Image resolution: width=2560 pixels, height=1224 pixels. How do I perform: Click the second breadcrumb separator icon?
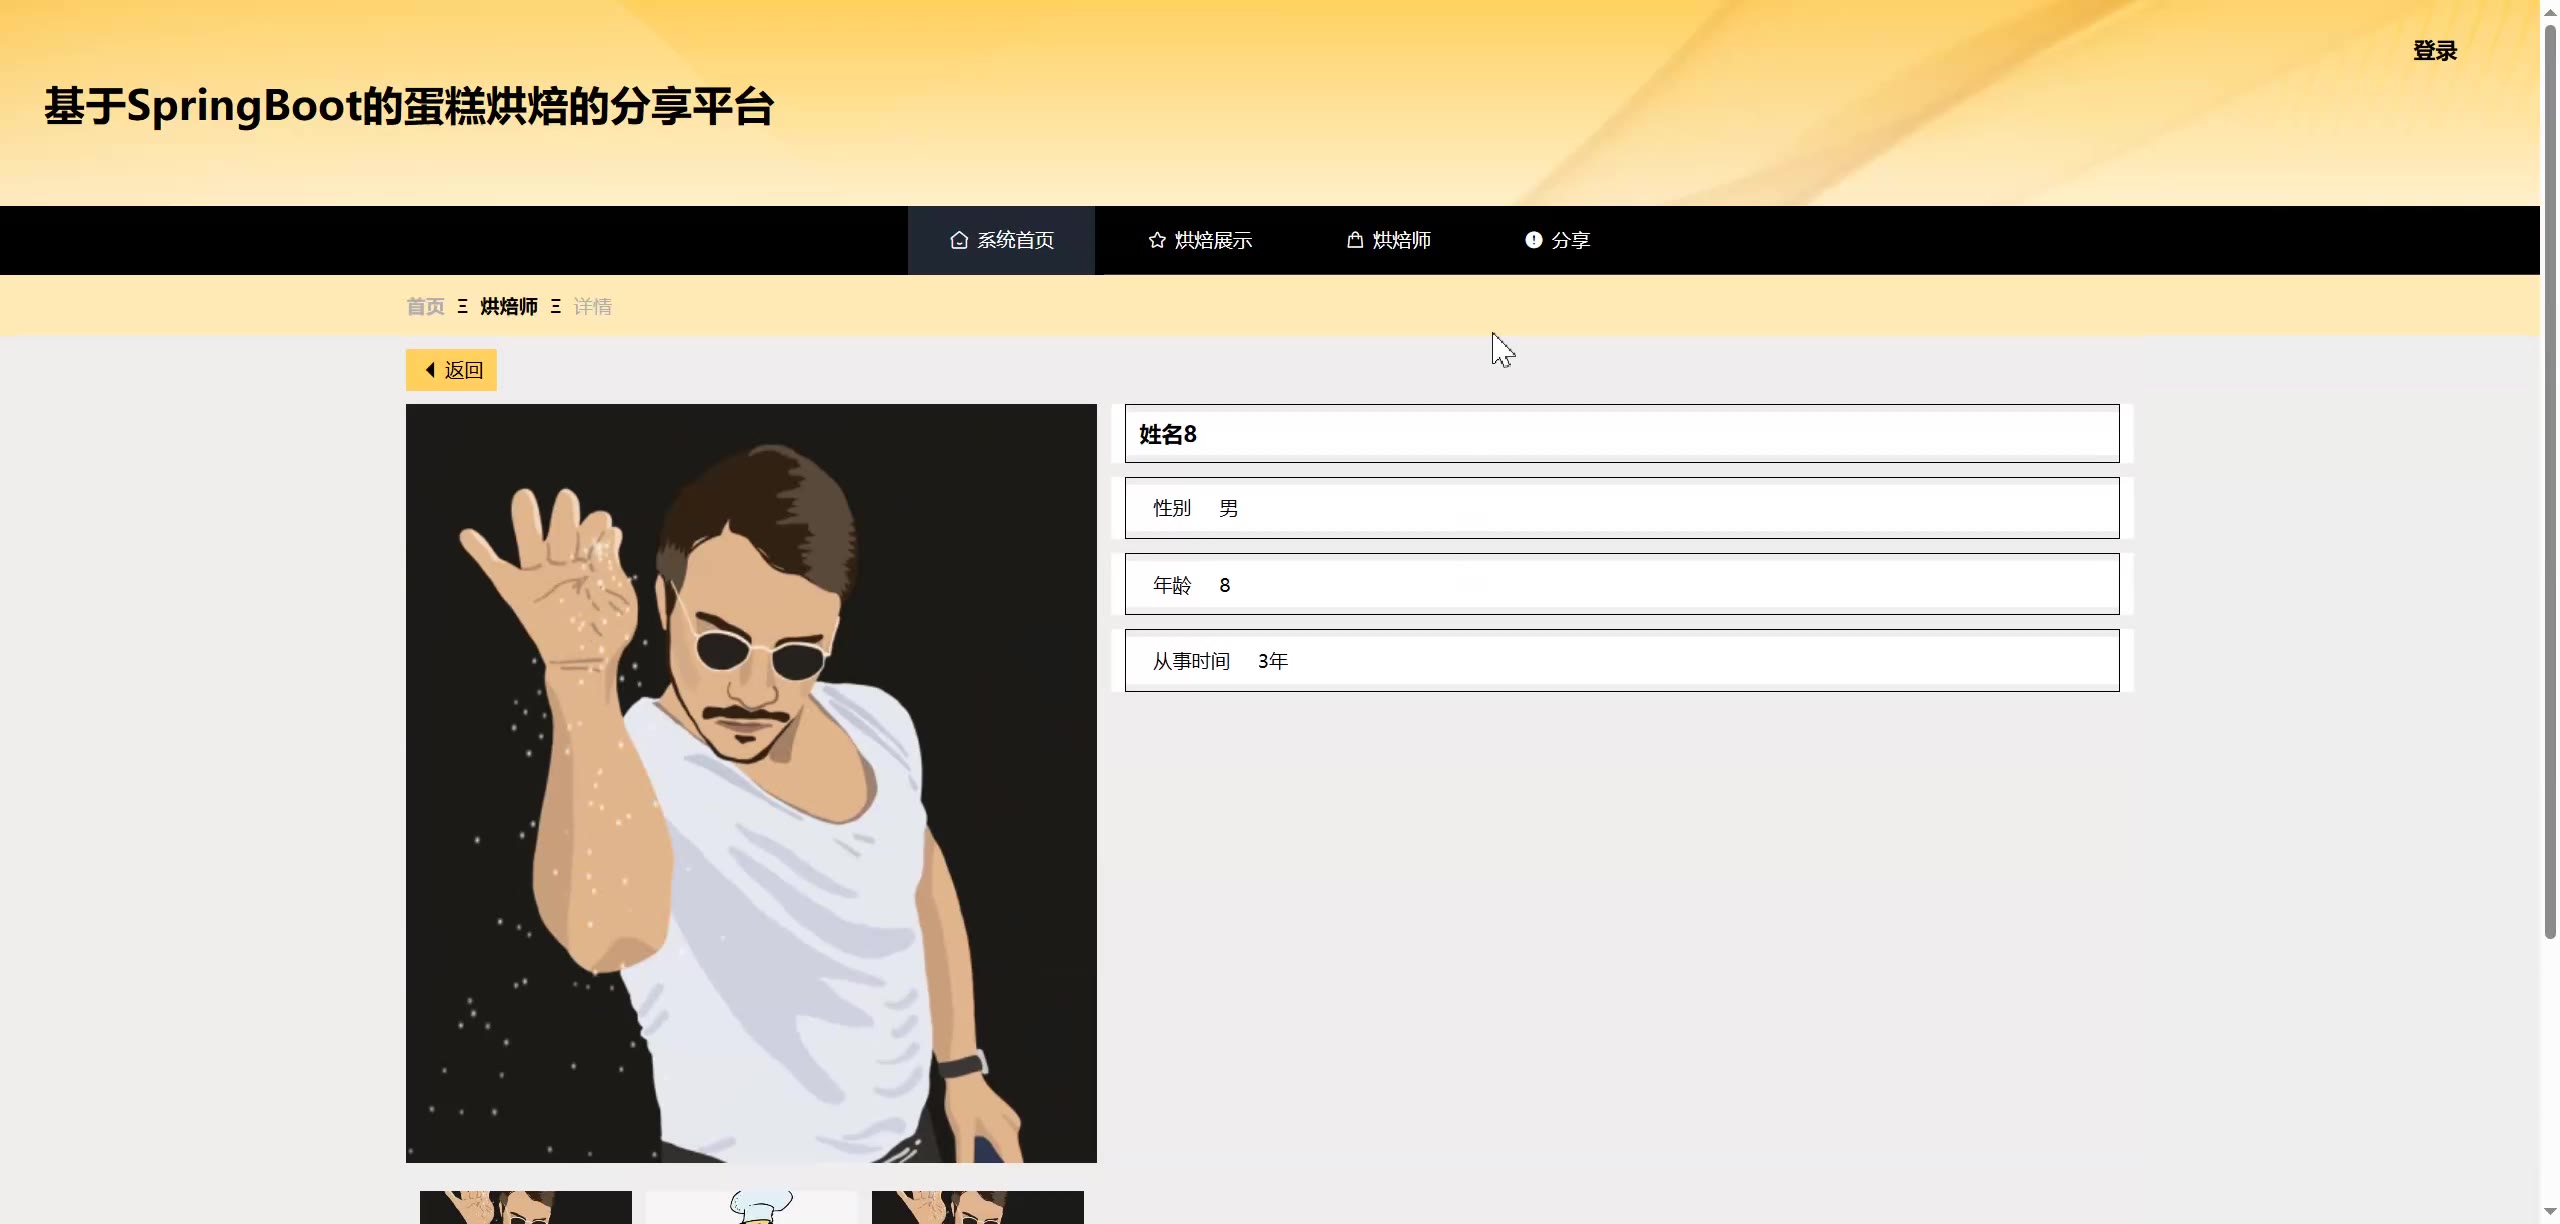tap(556, 307)
